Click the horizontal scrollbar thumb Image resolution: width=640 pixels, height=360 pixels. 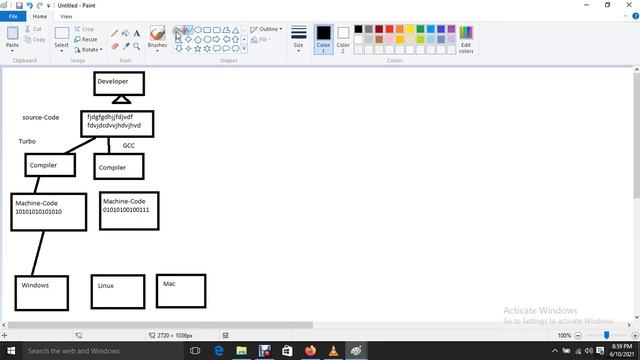[160, 325]
